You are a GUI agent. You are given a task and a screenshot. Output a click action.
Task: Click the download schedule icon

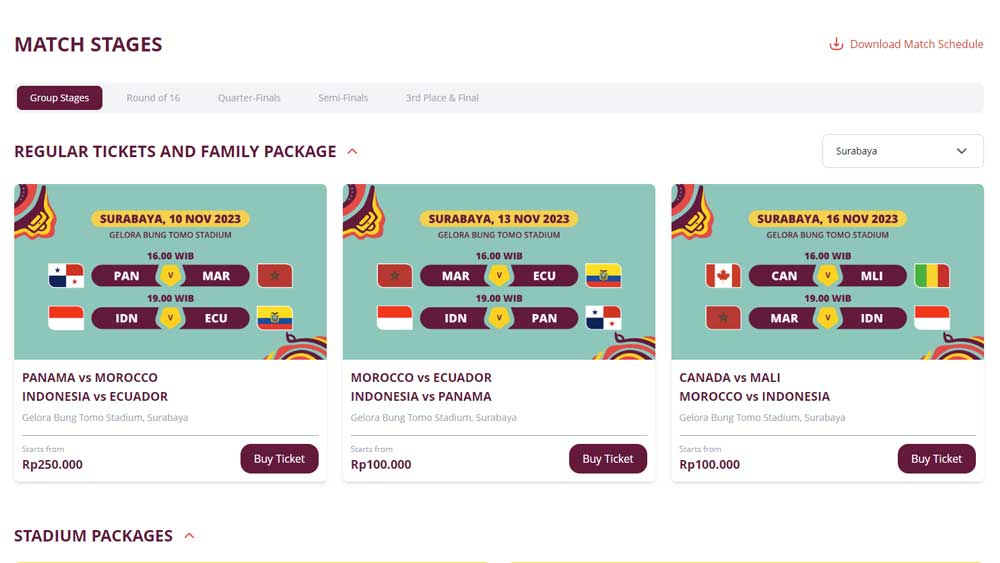pyautogui.click(x=836, y=44)
